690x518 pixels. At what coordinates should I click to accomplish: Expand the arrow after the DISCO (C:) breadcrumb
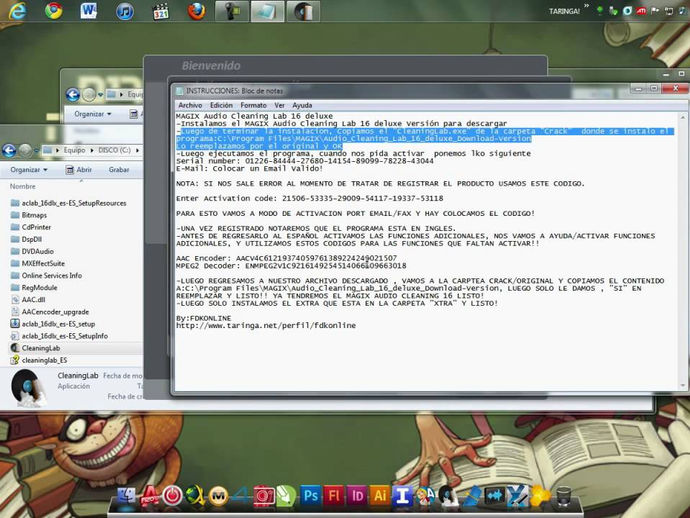(x=137, y=151)
